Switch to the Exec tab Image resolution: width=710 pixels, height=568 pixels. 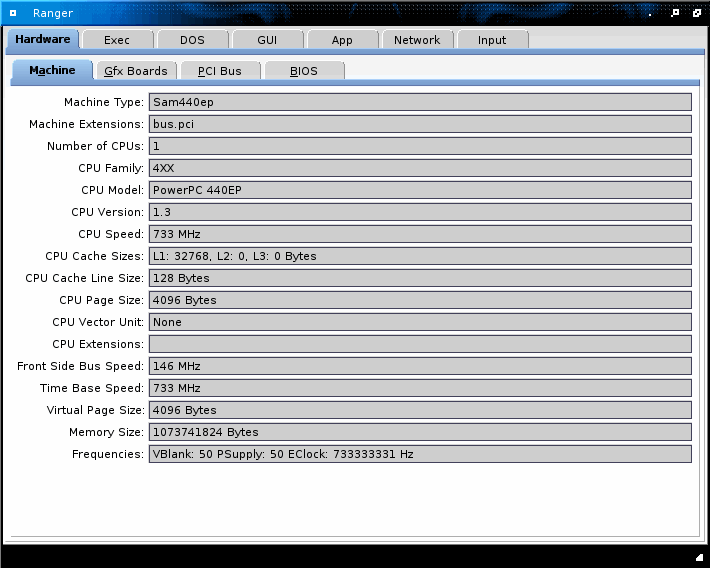pyautogui.click(x=117, y=40)
